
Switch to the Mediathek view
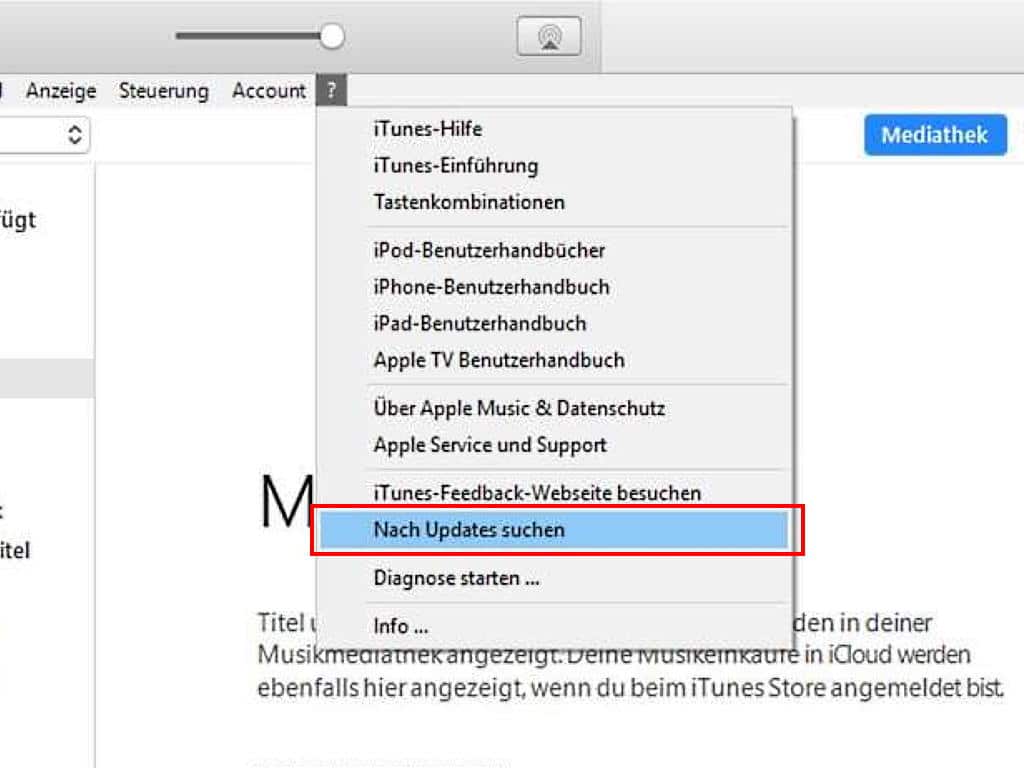click(935, 135)
